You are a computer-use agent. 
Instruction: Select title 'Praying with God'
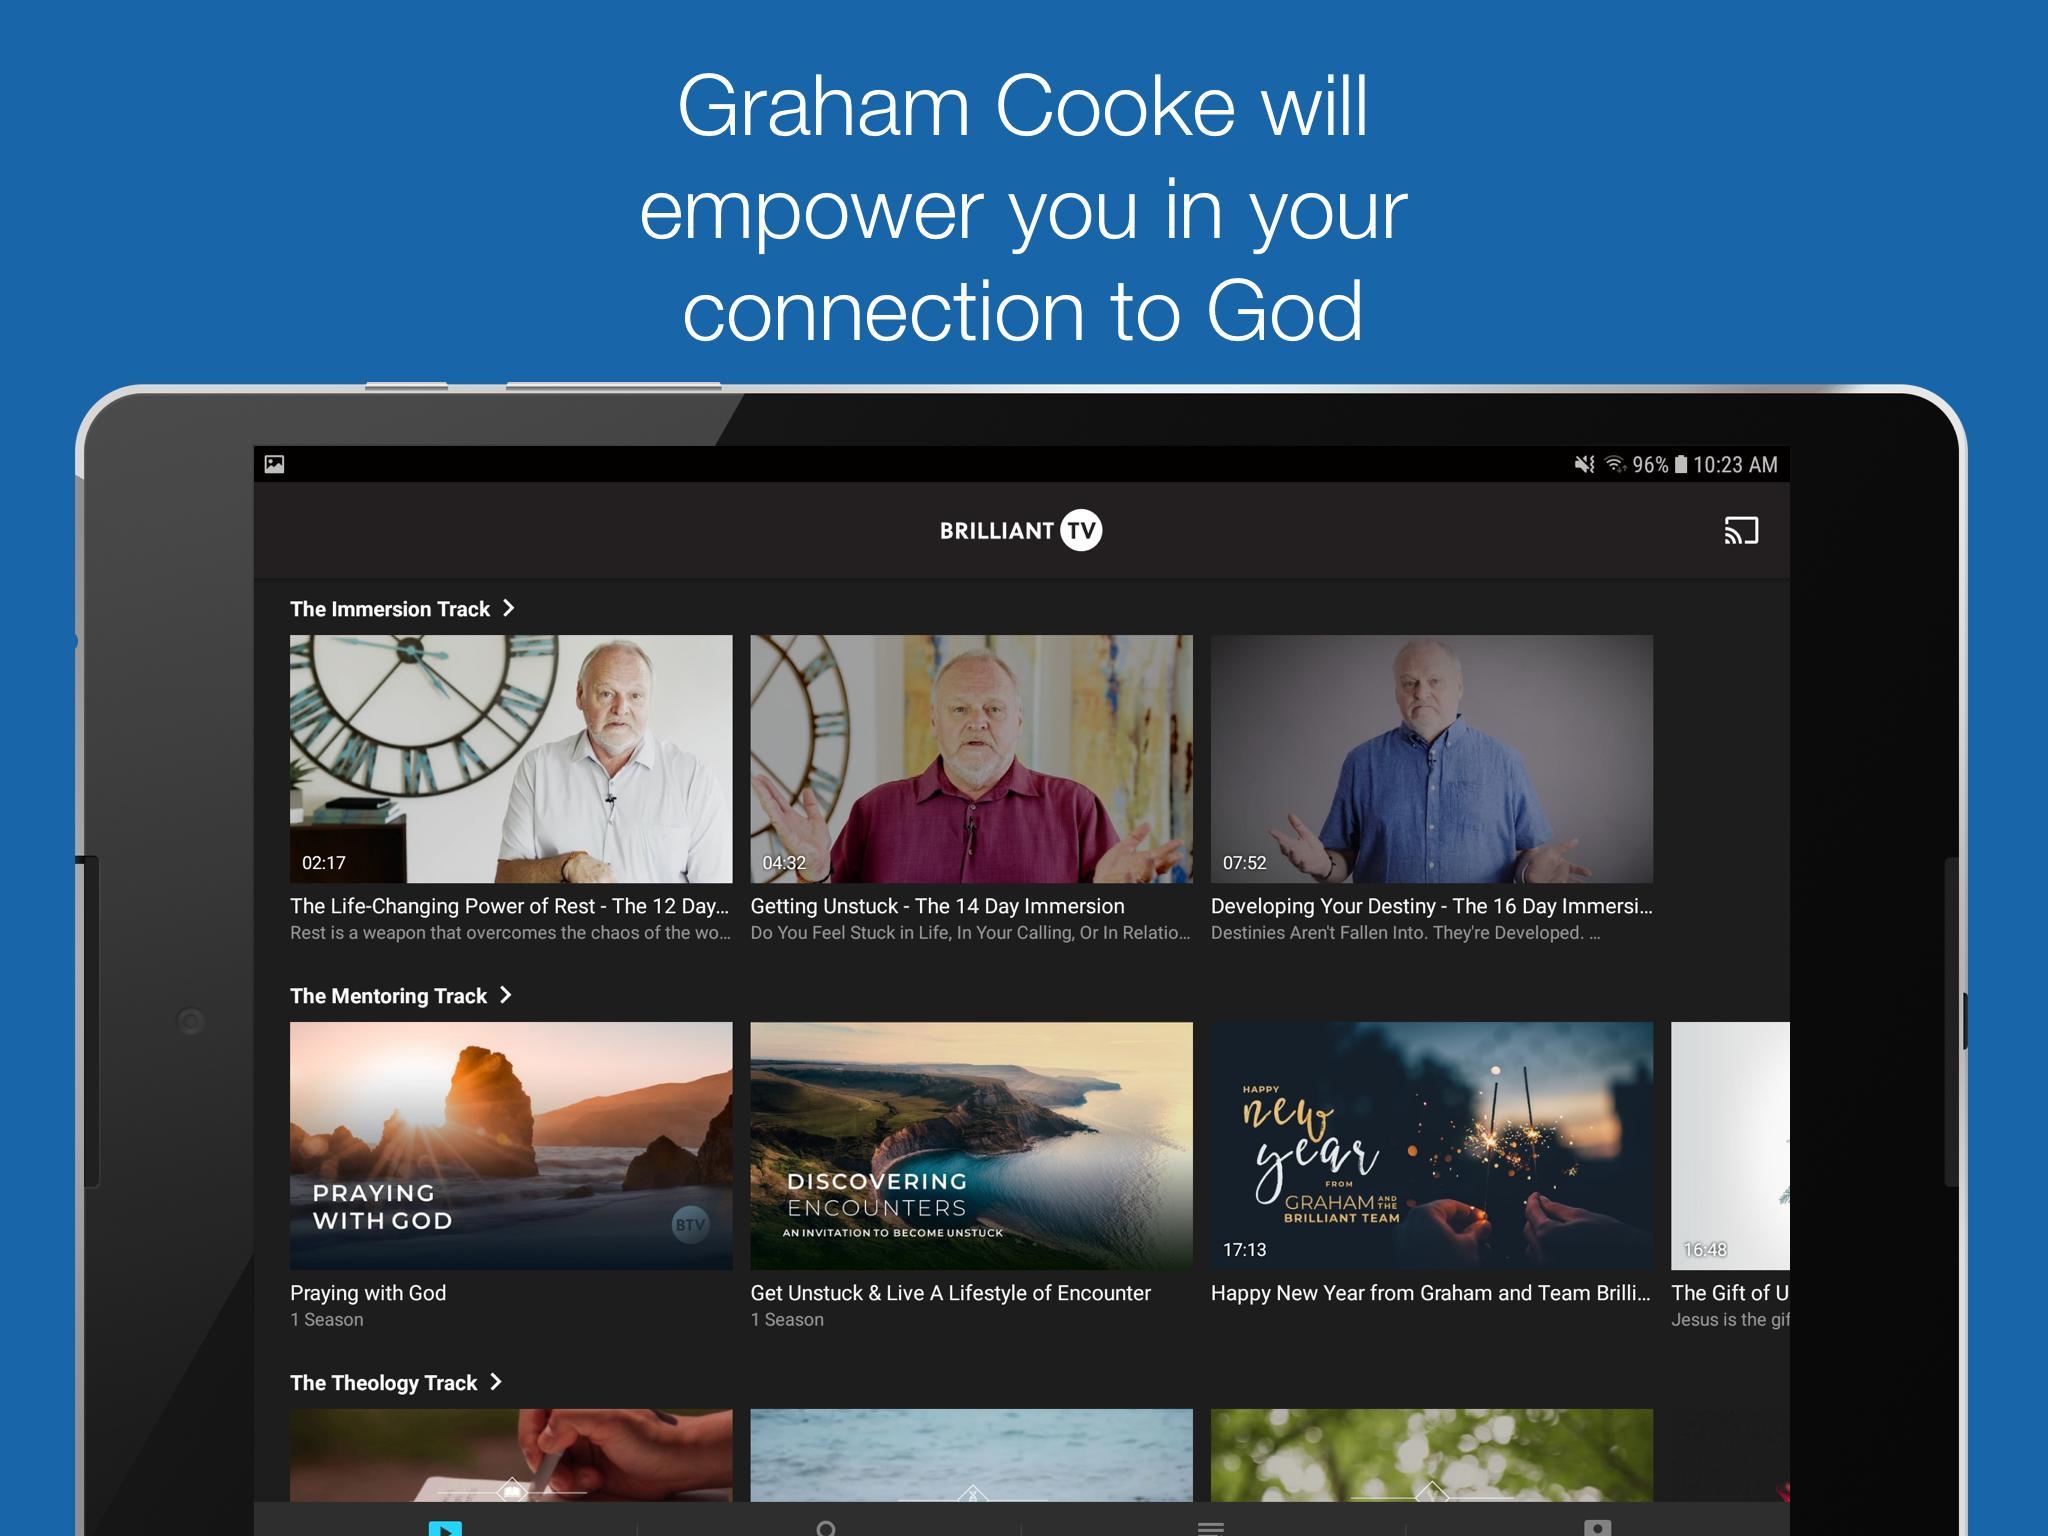click(x=368, y=1293)
